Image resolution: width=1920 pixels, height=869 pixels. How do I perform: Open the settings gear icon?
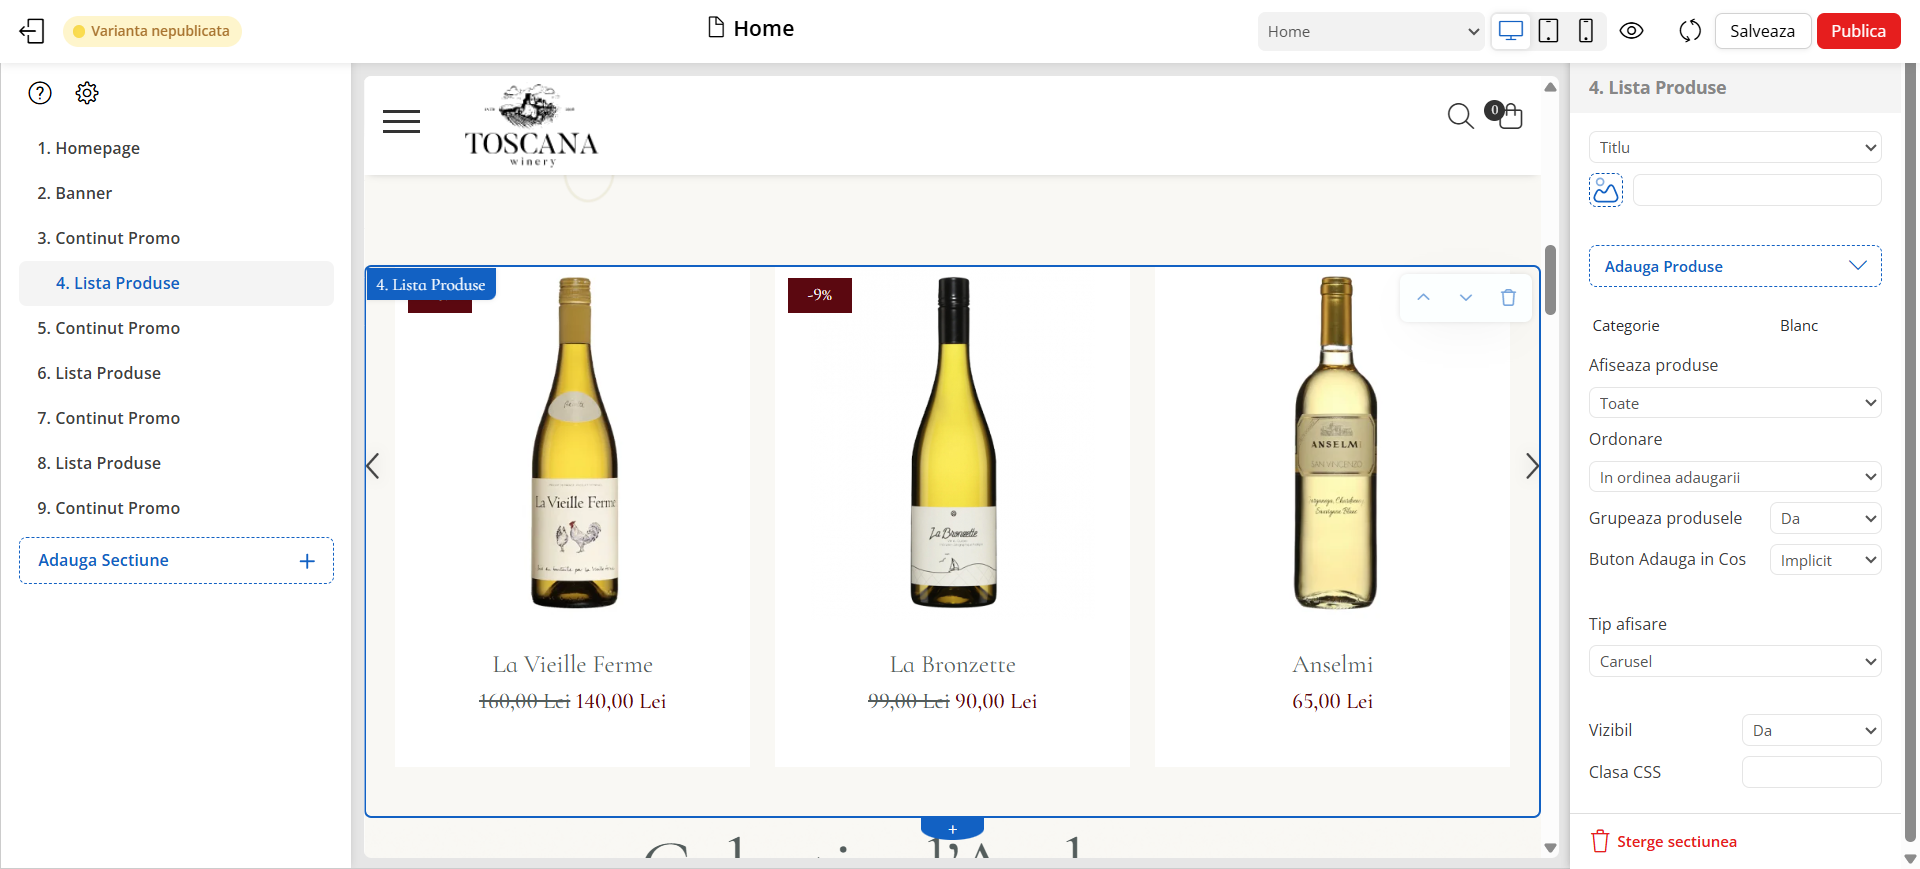(x=87, y=93)
